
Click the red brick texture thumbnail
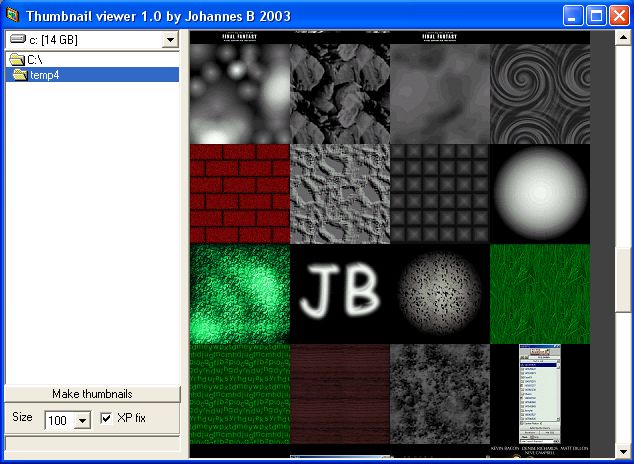[240, 194]
